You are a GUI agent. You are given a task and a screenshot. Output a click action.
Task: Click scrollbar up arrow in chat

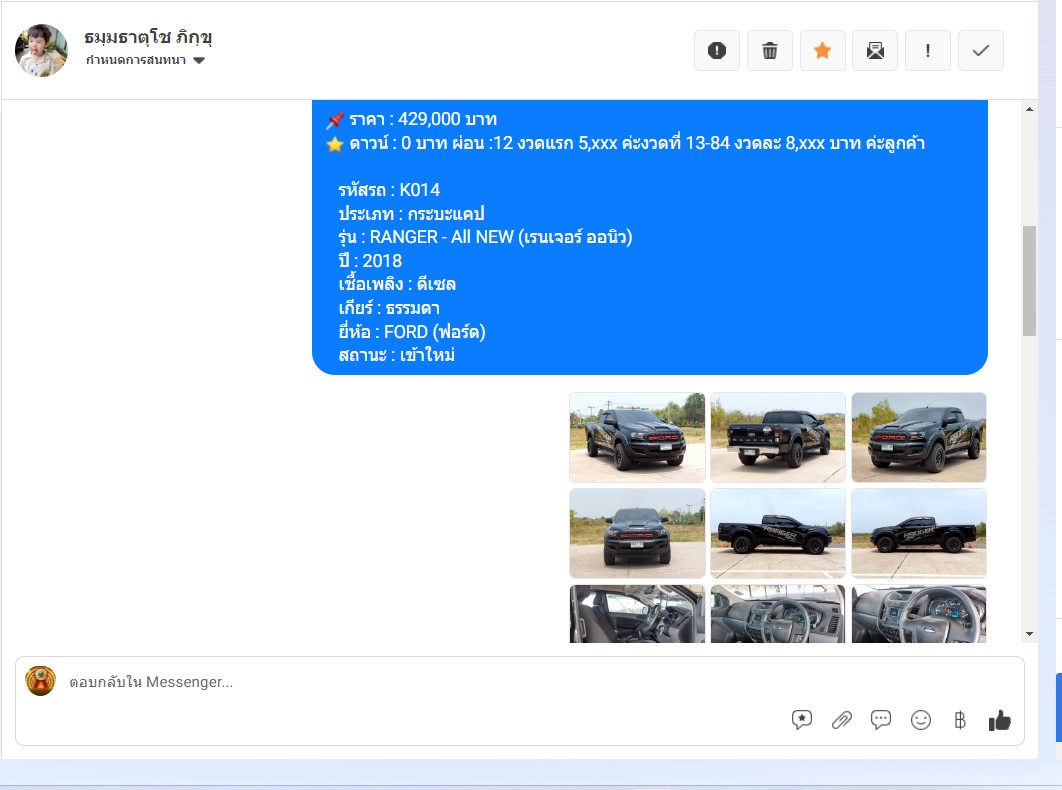pos(1029,109)
